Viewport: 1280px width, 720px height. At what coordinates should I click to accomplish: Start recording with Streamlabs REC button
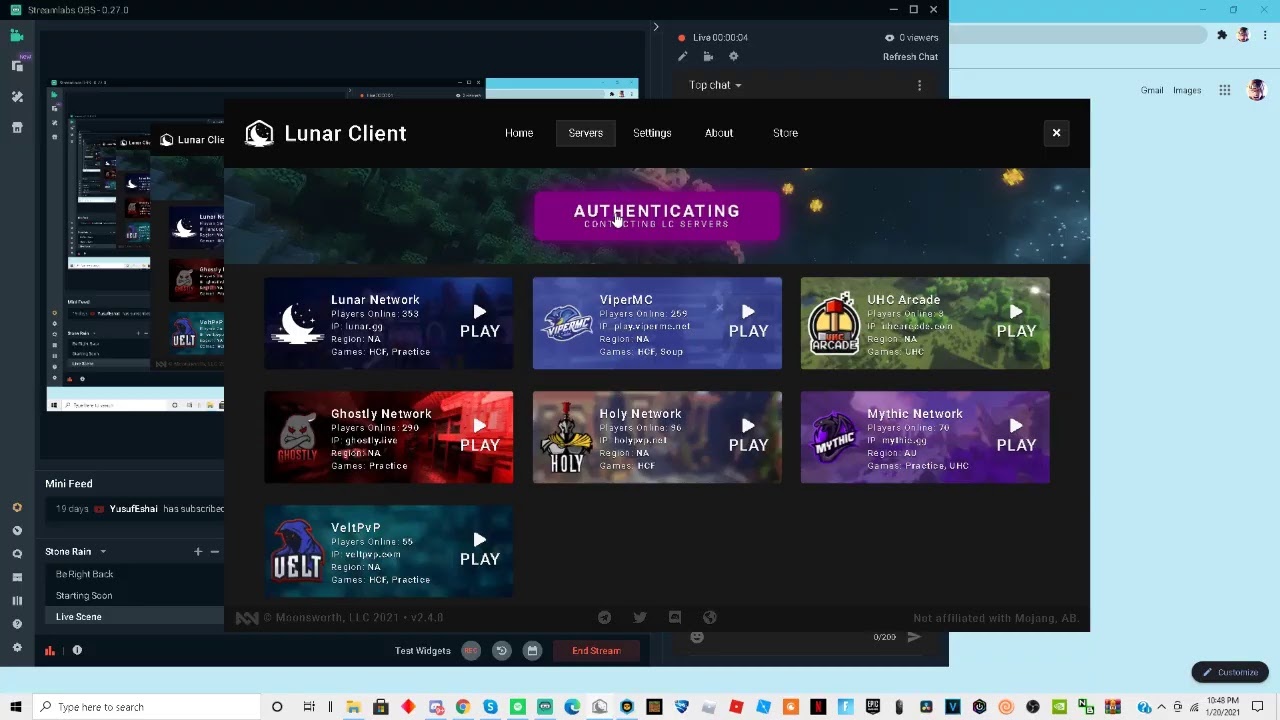pos(471,651)
